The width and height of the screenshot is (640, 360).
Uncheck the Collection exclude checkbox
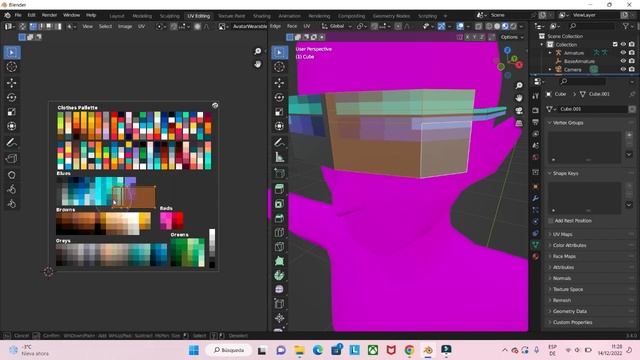615,44
